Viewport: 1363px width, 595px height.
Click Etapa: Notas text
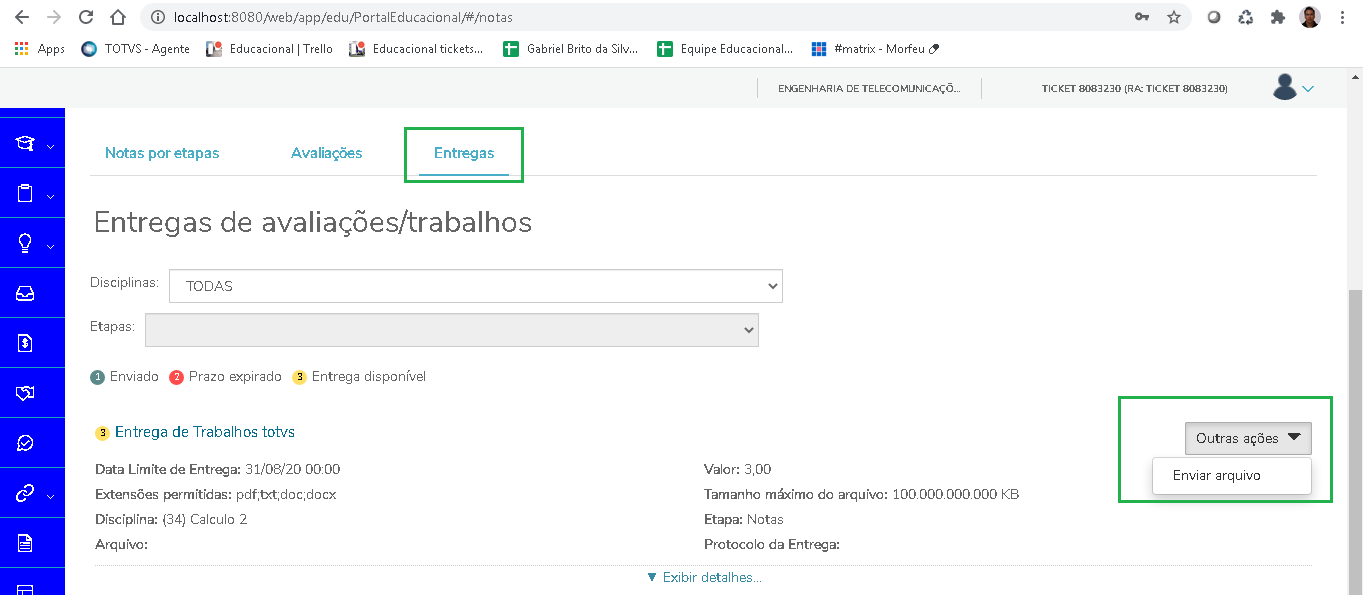(744, 519)
